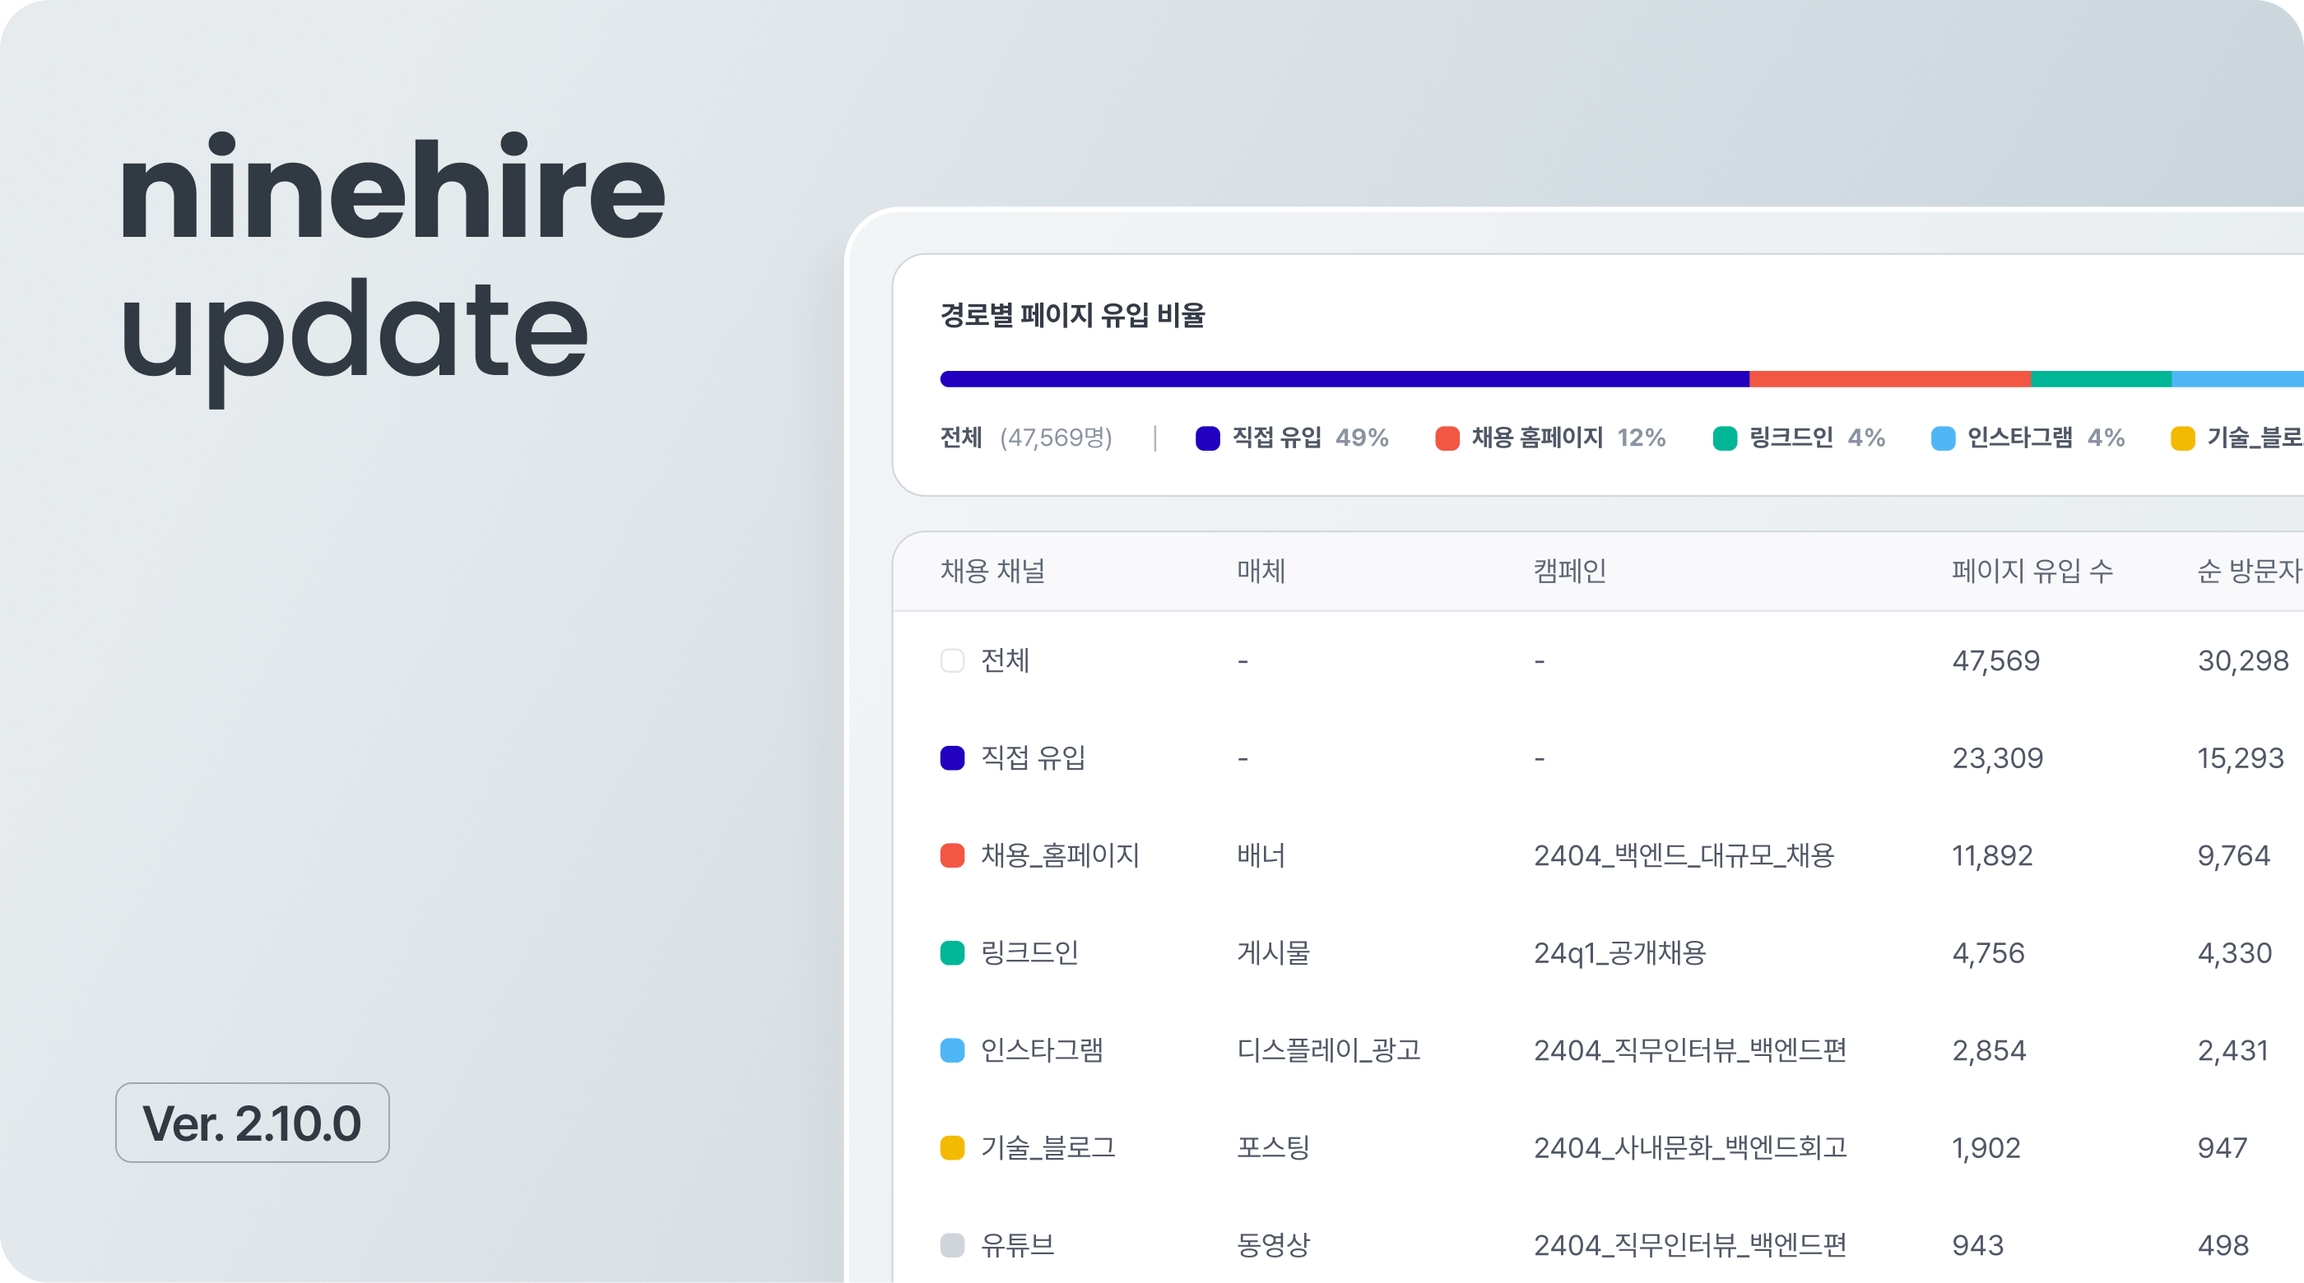Toggle the 링크드인 row green checkbox
This screenshot has height=1283, width=2304.
[952, 953]
